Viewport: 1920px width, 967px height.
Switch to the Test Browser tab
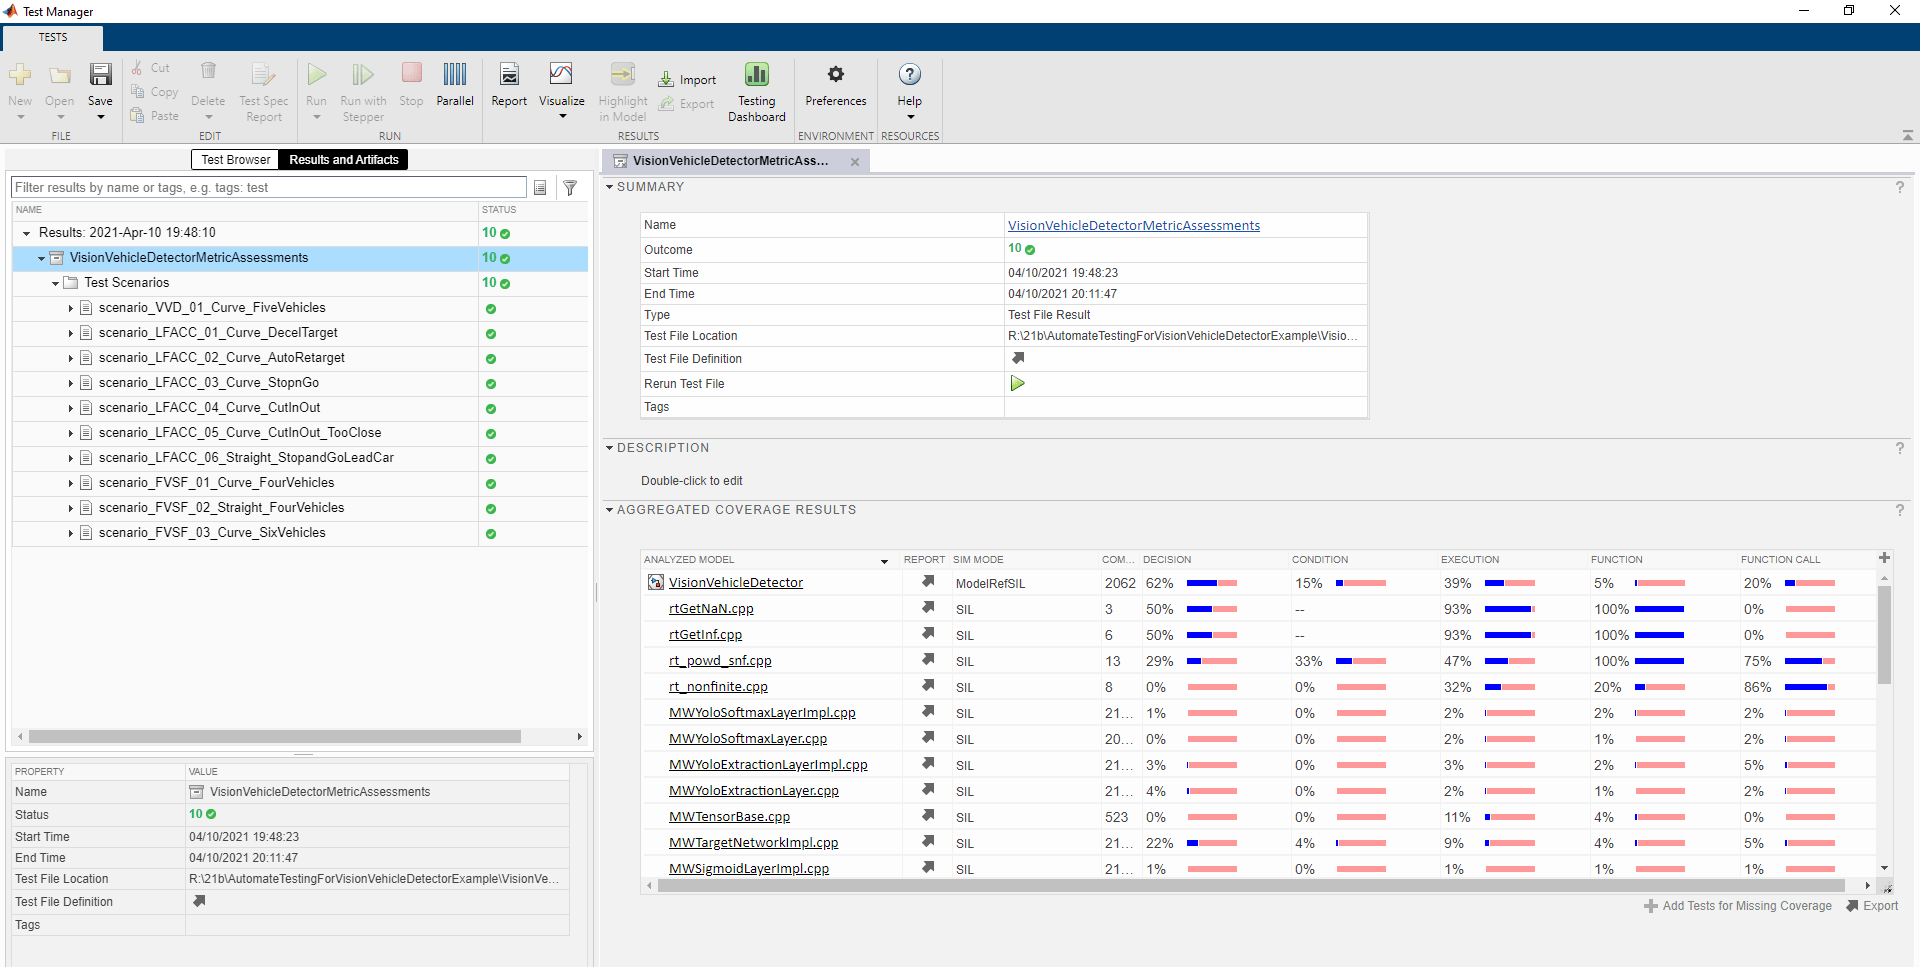[235, 160]
